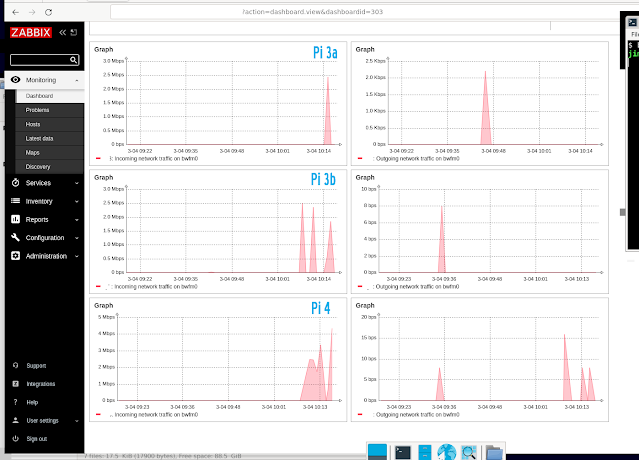Open the Integrations link
Image resolution: width=639 pixels, height=460 pixels.
pyautogui.click(x=41, y=384)
